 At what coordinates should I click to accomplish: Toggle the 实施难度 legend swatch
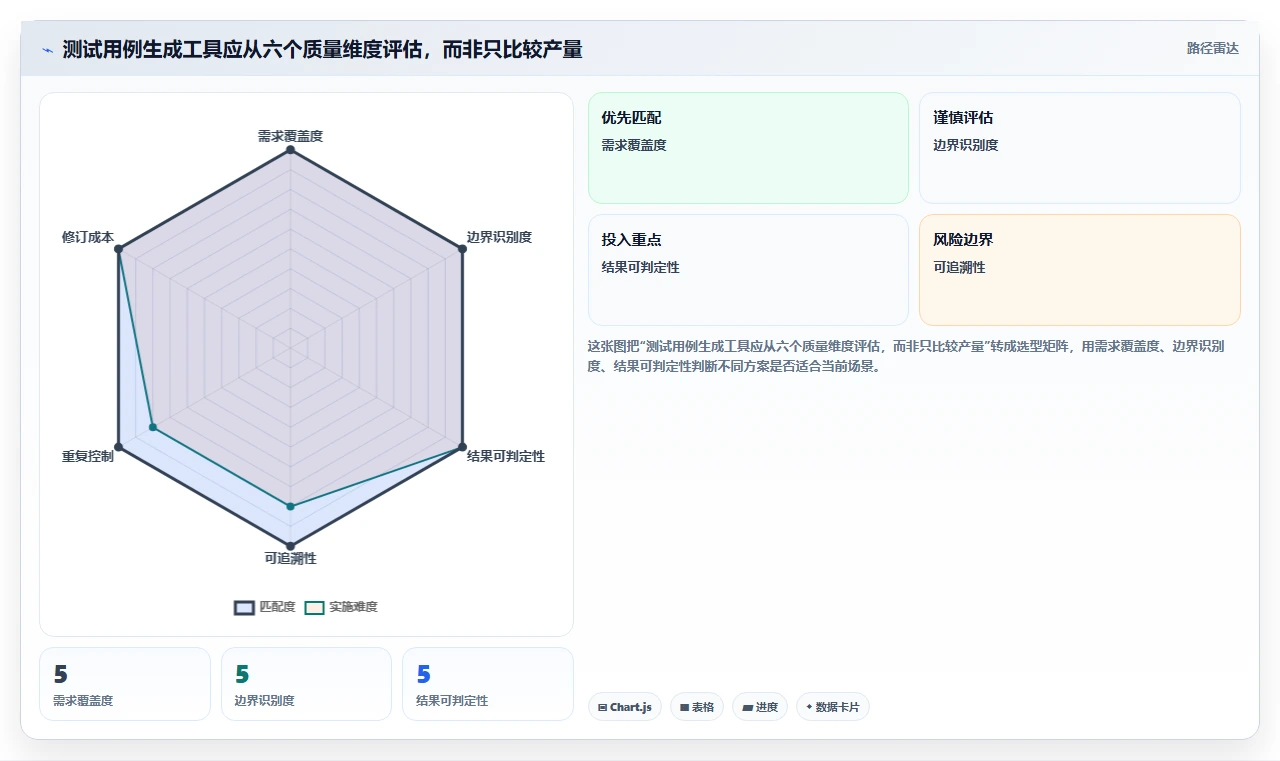pyautogui.click(x=315, y=607)
